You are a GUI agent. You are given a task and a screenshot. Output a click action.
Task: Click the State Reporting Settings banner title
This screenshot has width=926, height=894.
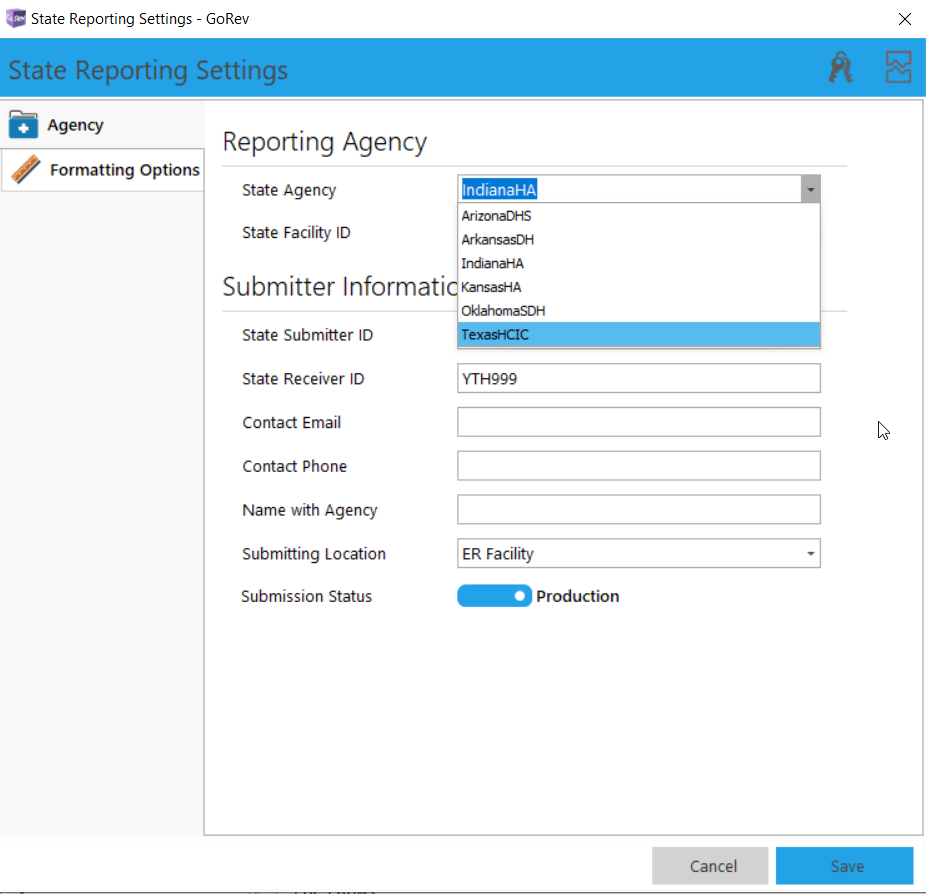(148, 70)
